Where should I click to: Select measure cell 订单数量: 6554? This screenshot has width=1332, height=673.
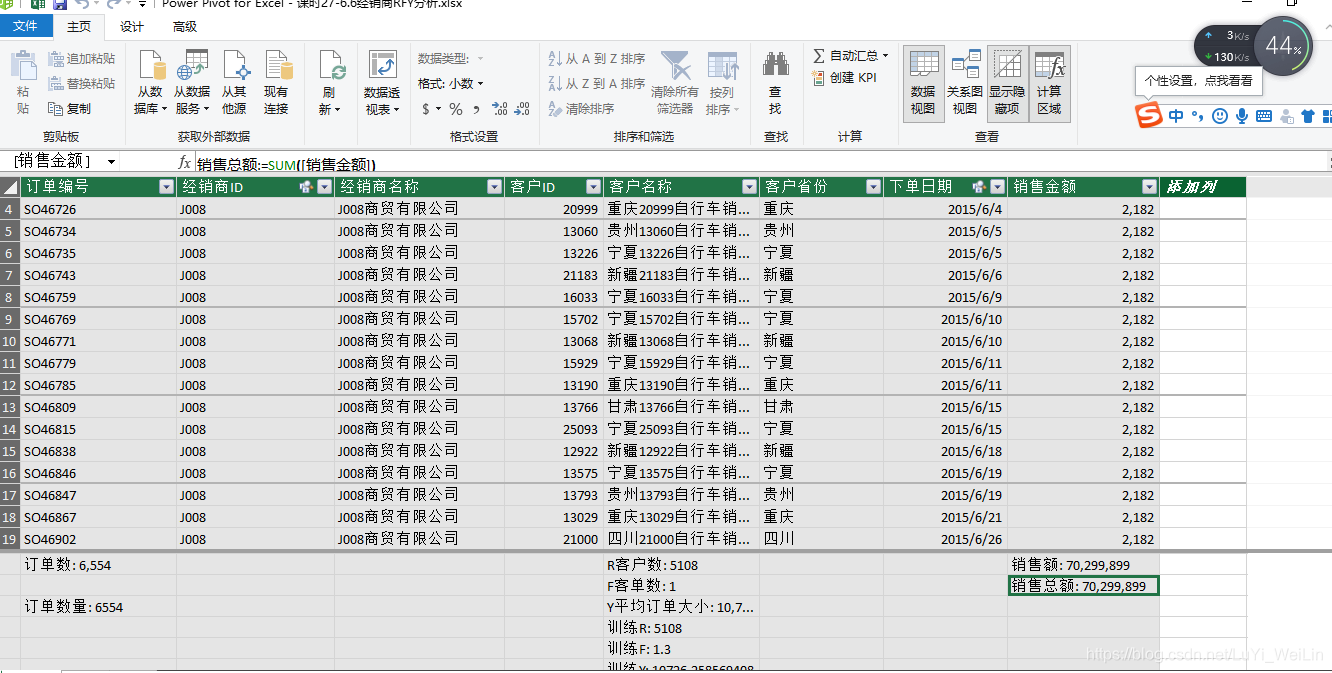(98, 607)
